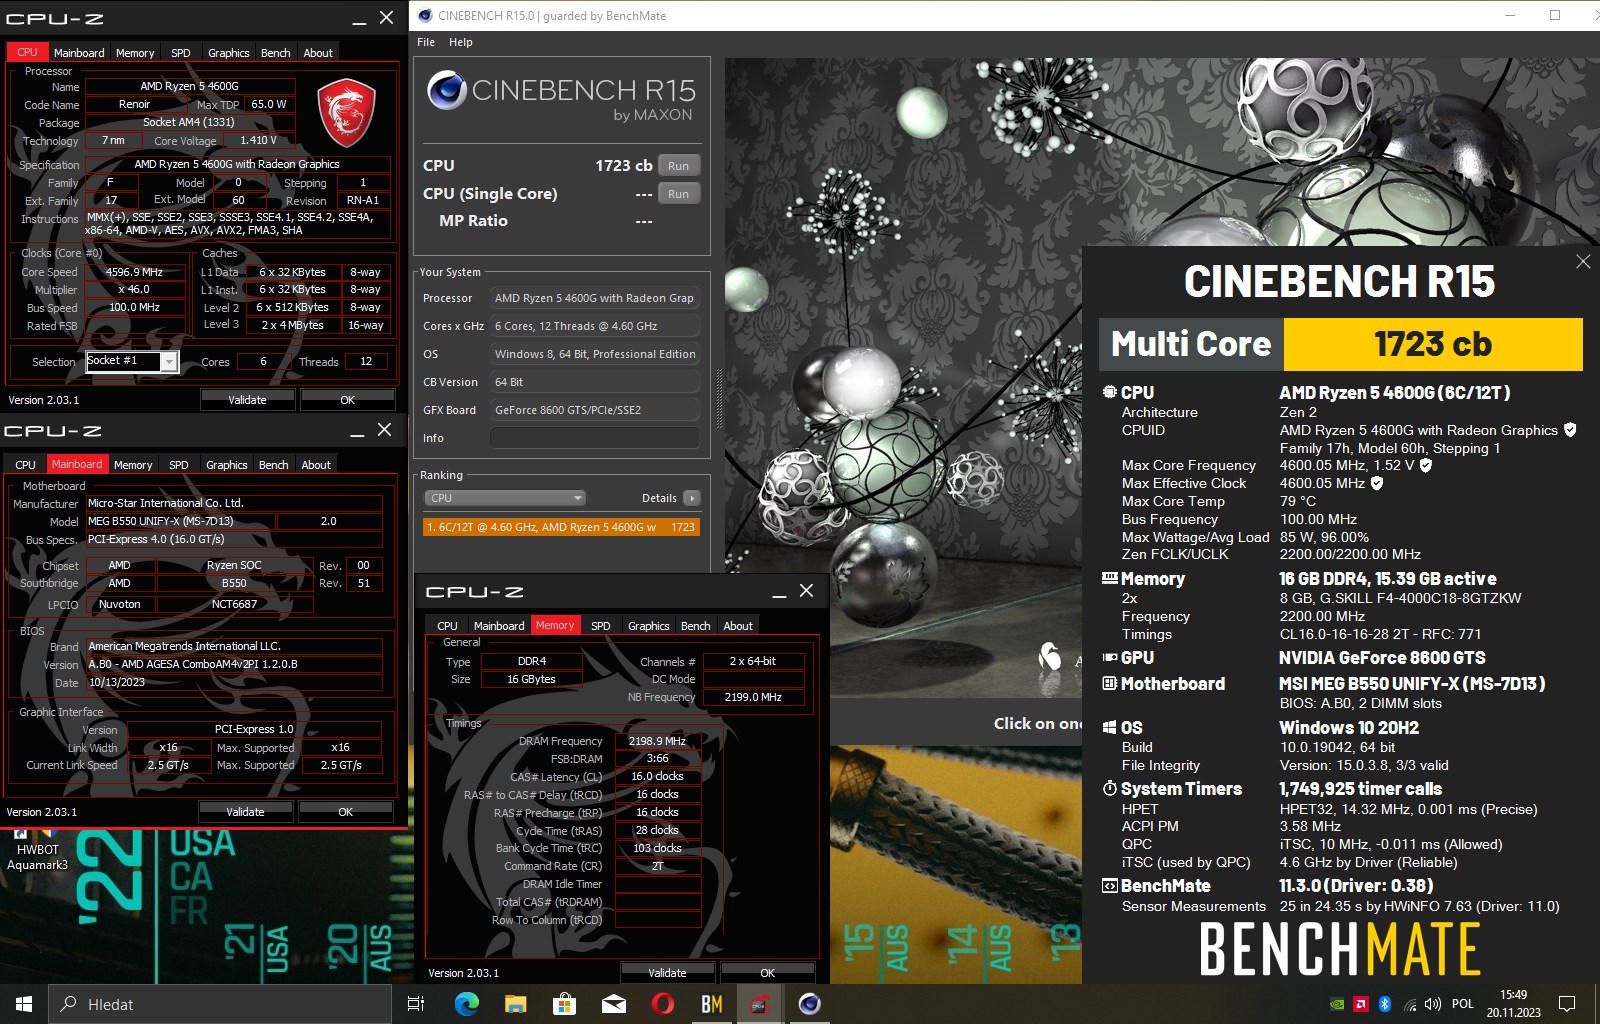The height and width of the screenshot is (1024, 1600).
Task: Click the code bracket icon beside BenchMate heading
Action: point(1109,885)
